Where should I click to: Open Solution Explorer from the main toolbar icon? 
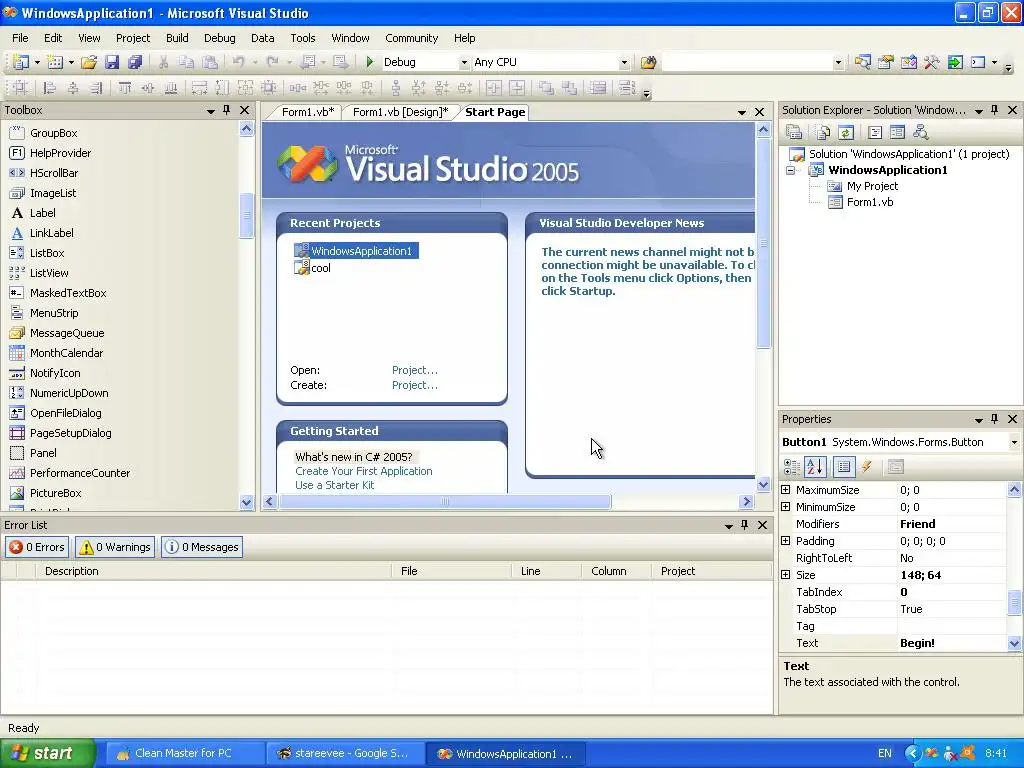click(x=862, y=62)
